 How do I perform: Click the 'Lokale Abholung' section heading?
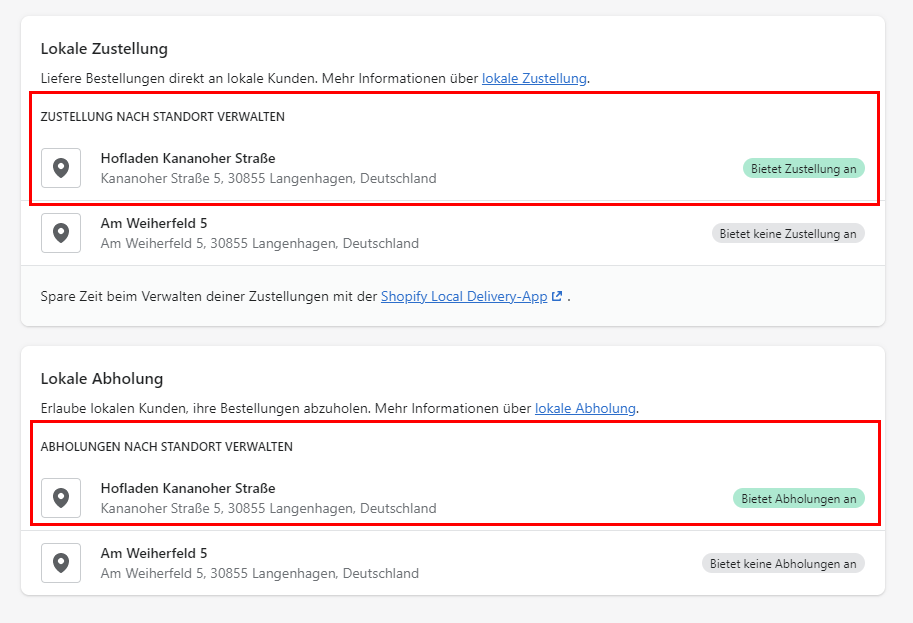(102, 379)
